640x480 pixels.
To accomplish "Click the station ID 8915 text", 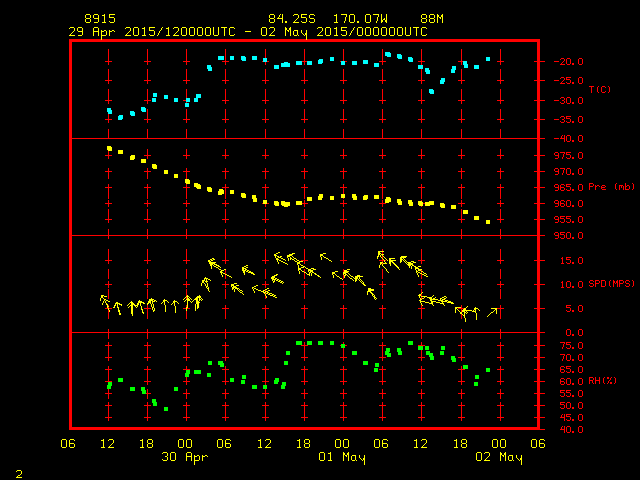I will tap(100, 19).
